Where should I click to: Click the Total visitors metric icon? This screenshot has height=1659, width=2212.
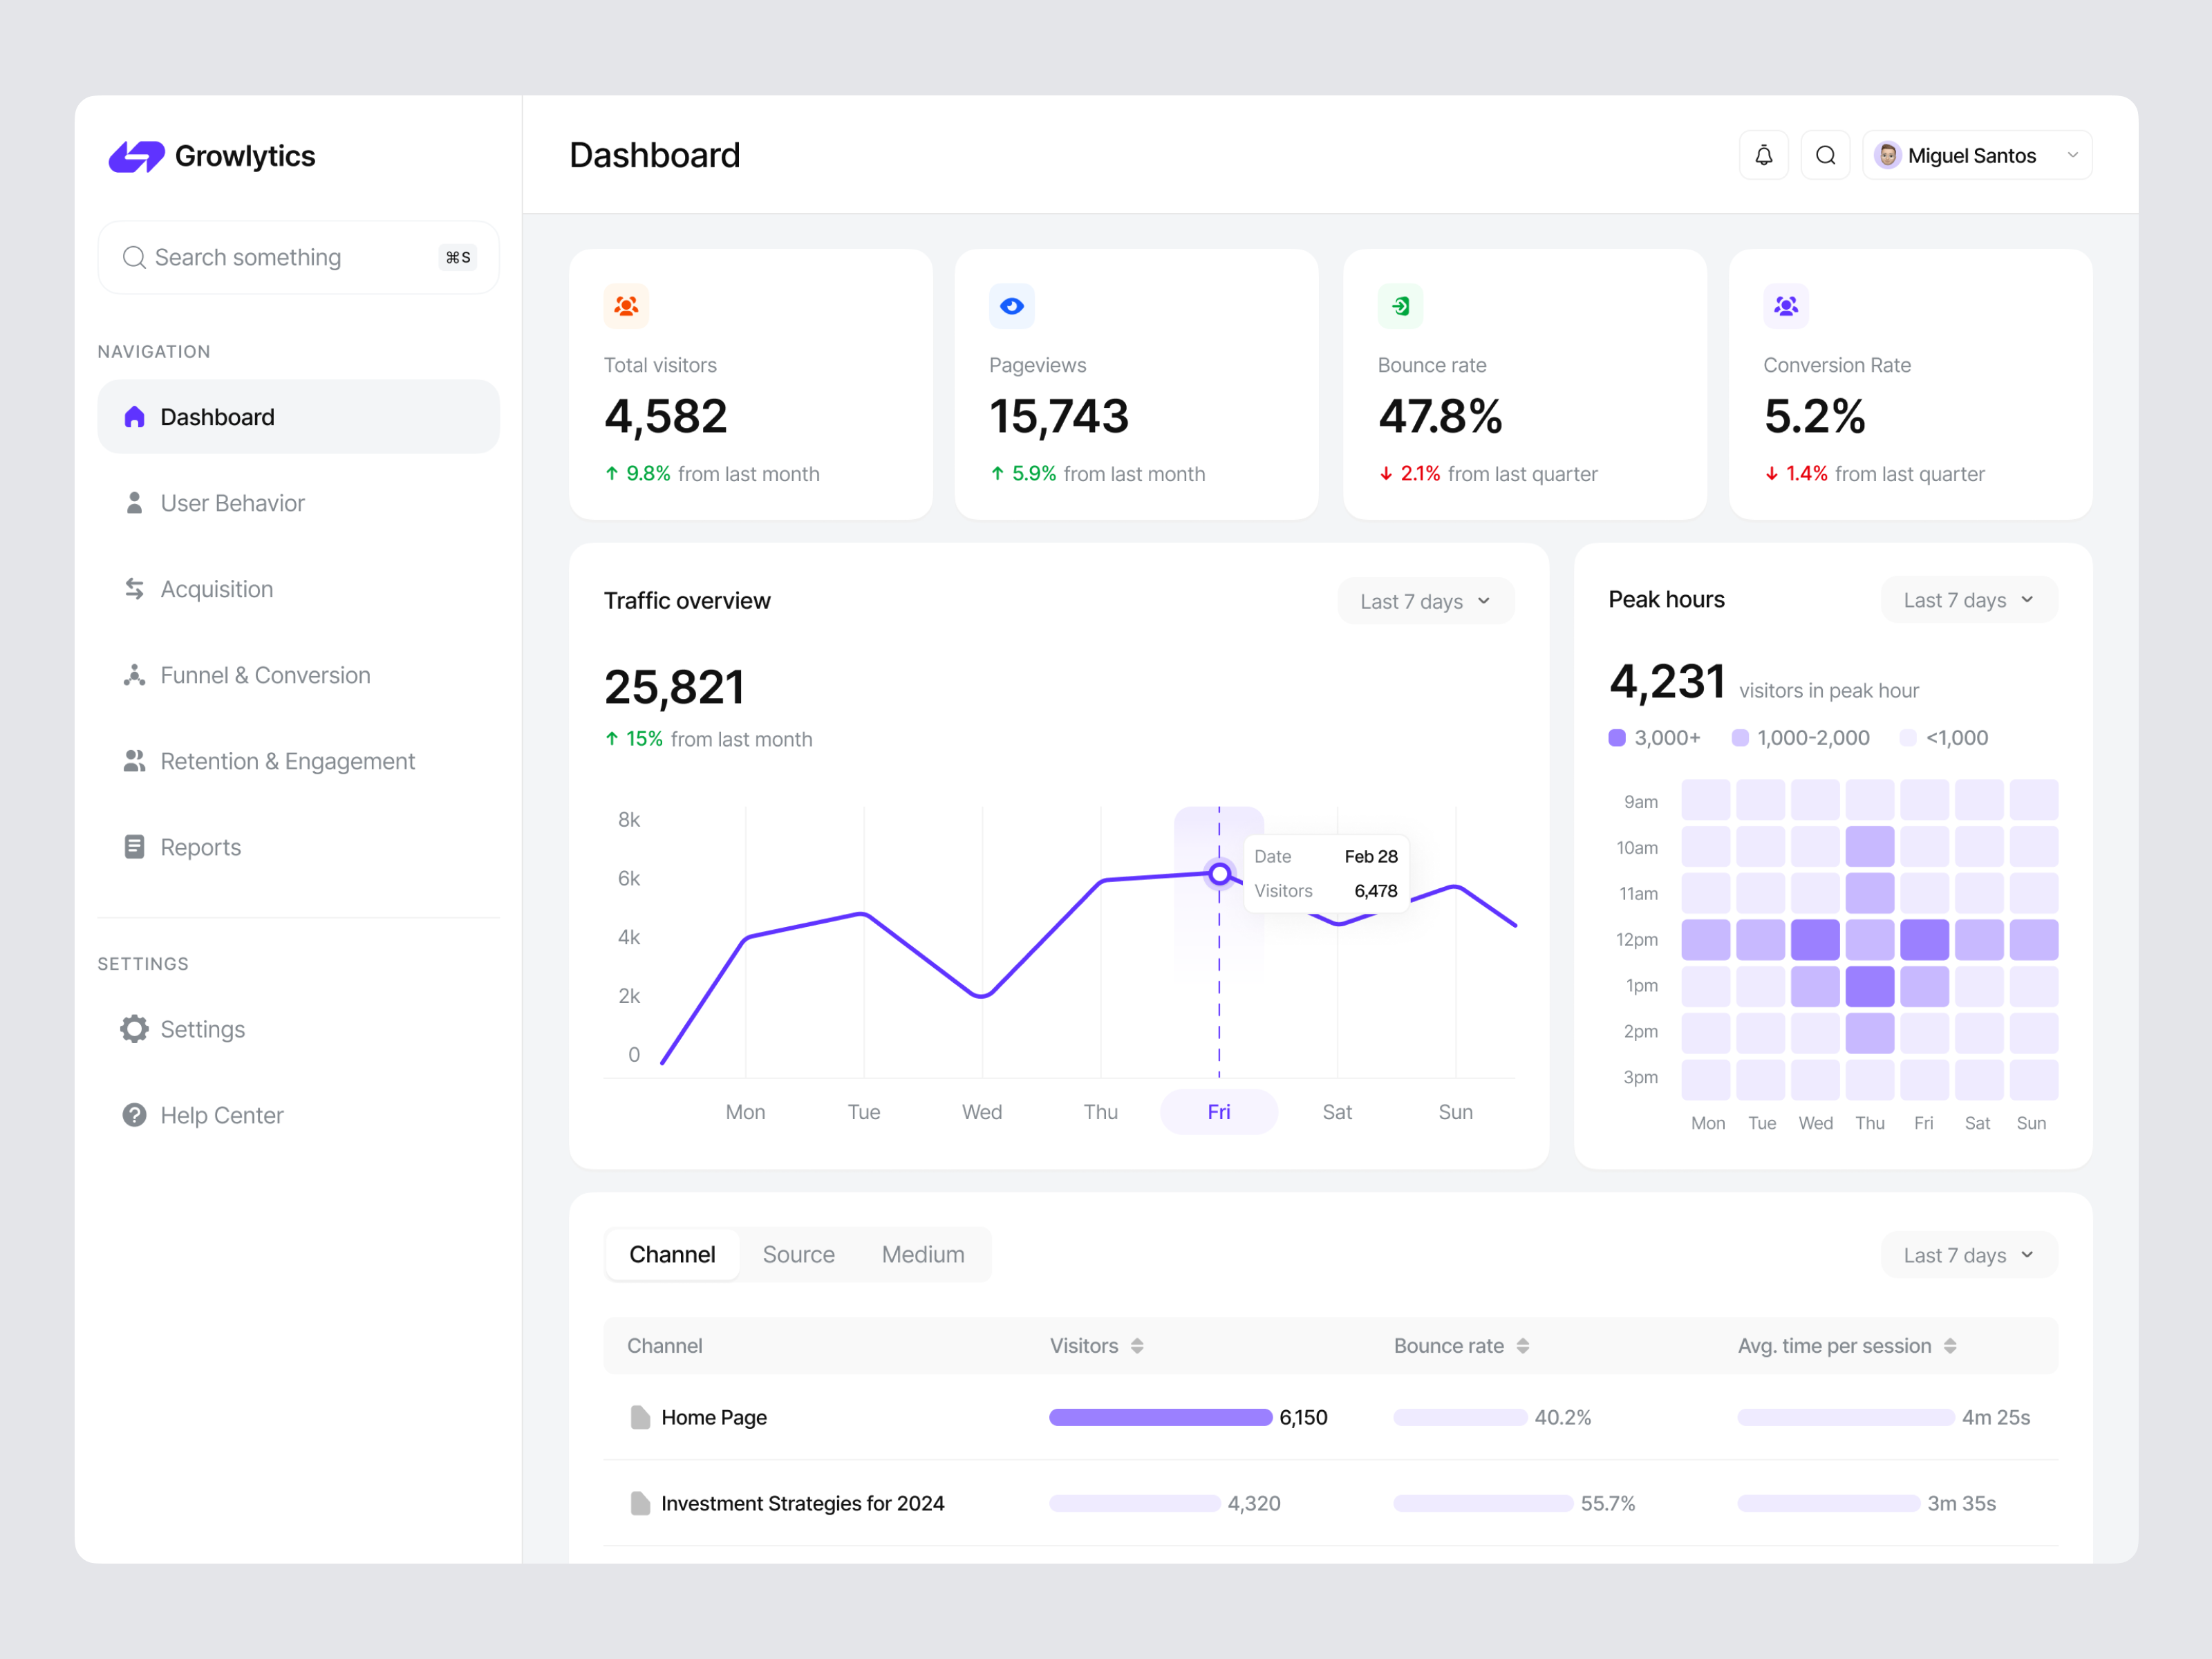pos(626,306)
